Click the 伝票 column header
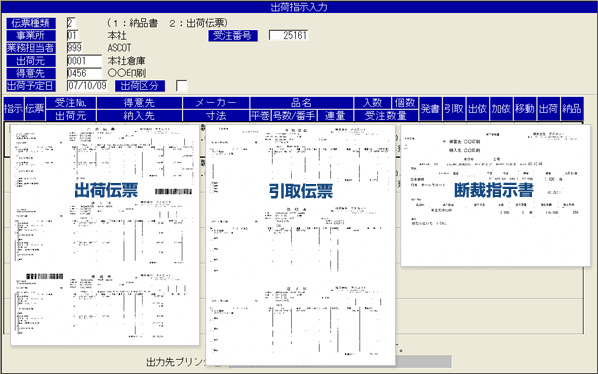598x374 pixels. (x=34, y=109)
